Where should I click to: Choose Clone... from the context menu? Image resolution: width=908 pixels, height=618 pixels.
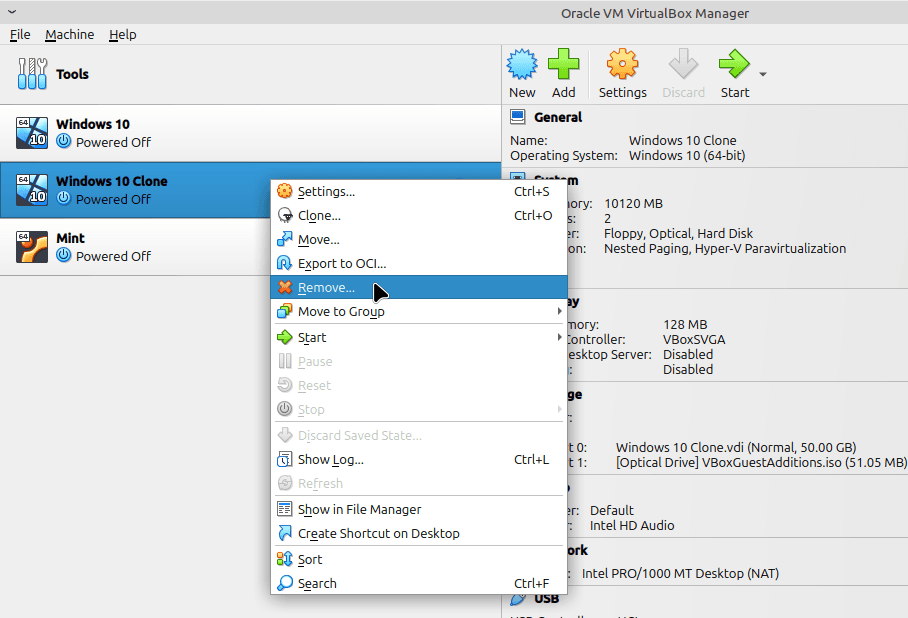click(419, 215)
